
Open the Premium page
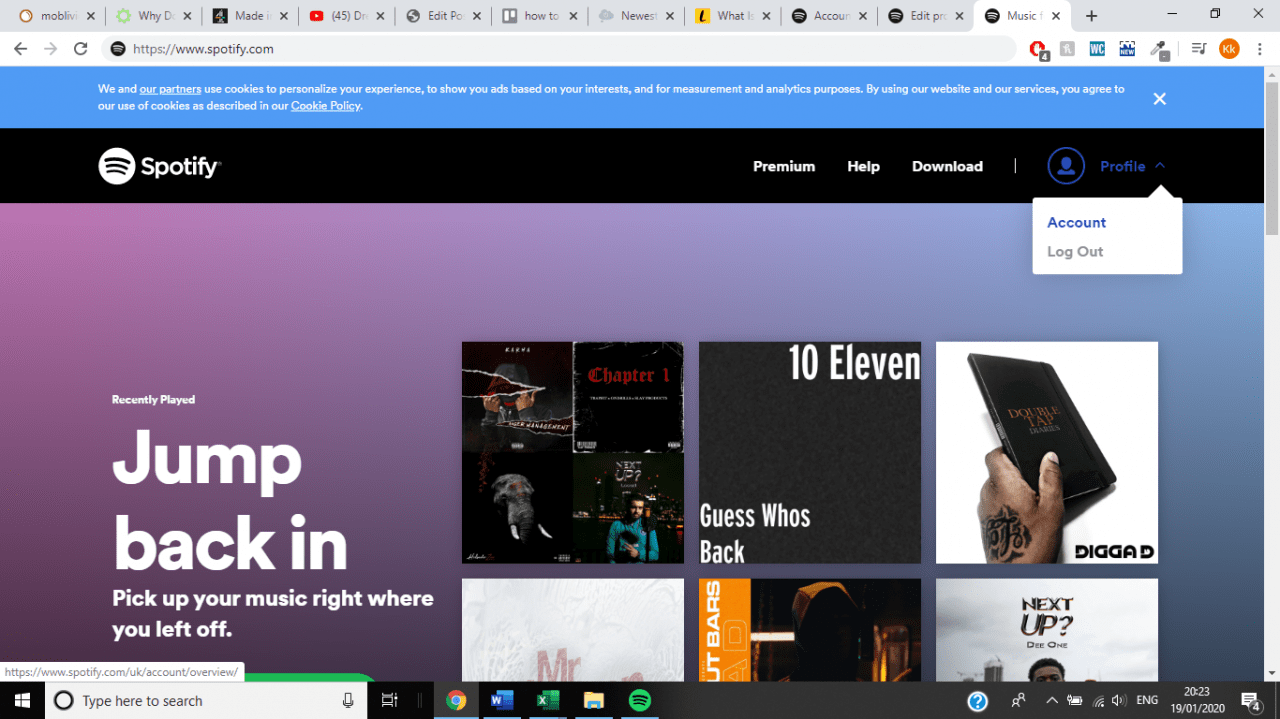click(x=784, y=166)
